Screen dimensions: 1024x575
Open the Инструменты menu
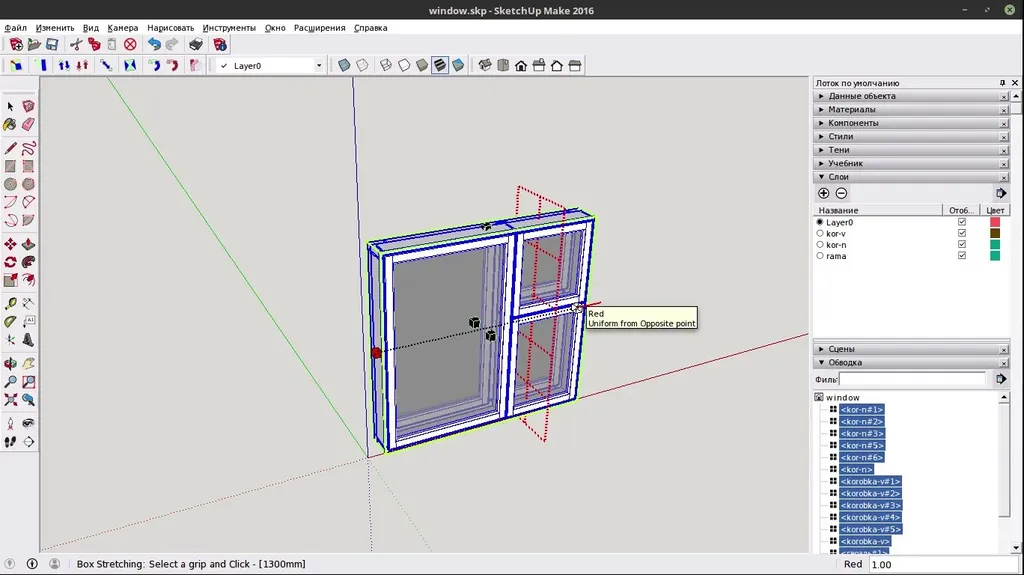pyautogui.click(x=229, y=28)
